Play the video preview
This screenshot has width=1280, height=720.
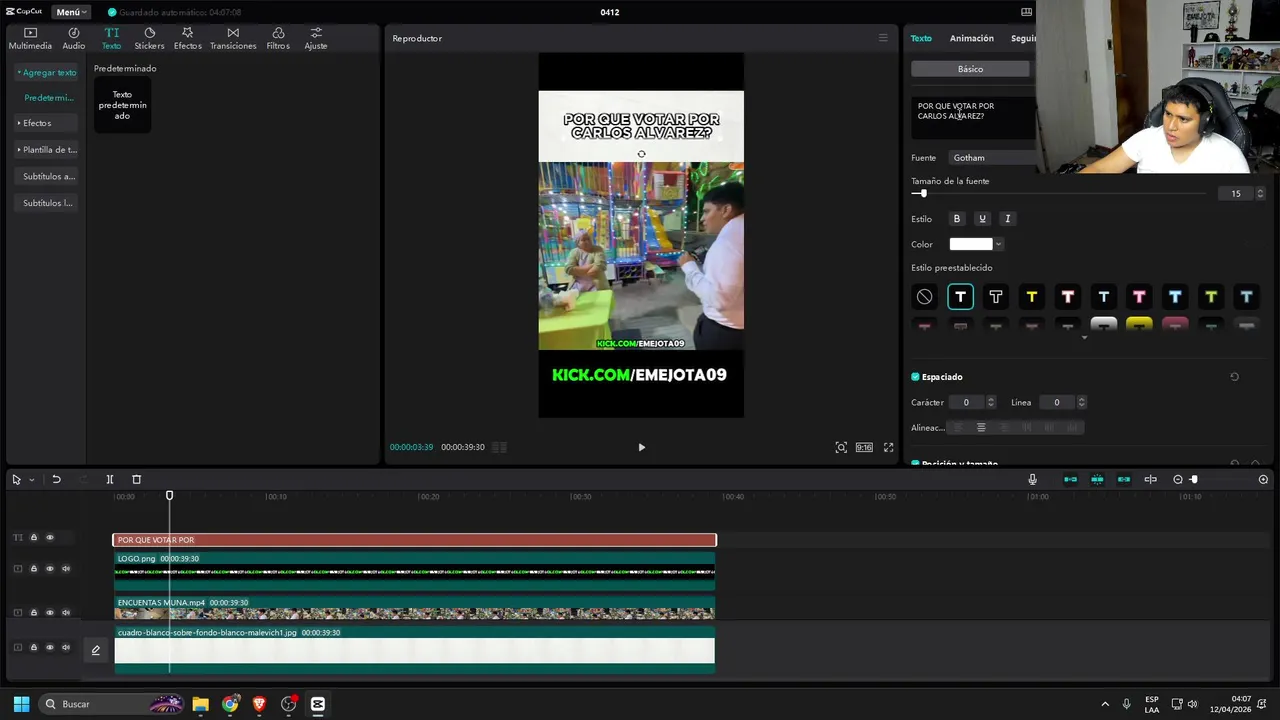642,447
